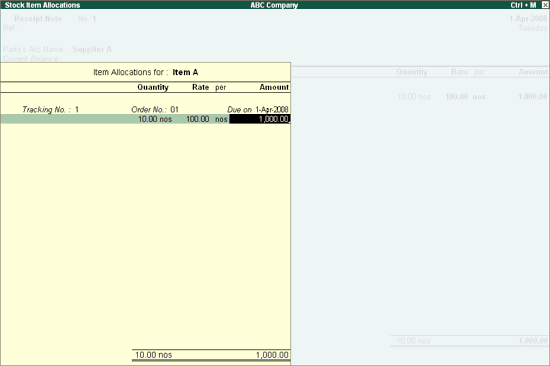The width and height of the screenshot is (550, 366).
Task: Click the dimmed voucher date 1-Apr-2008
Action: (528, 19)
